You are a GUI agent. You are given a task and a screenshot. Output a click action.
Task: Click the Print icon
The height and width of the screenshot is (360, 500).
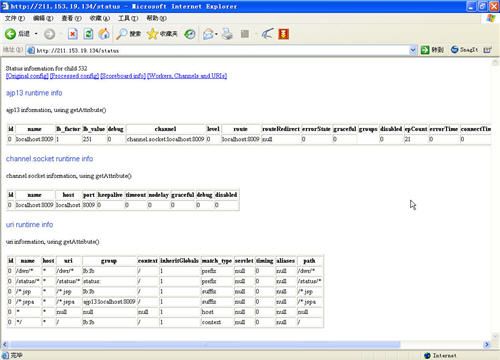[x=227, y=34]
